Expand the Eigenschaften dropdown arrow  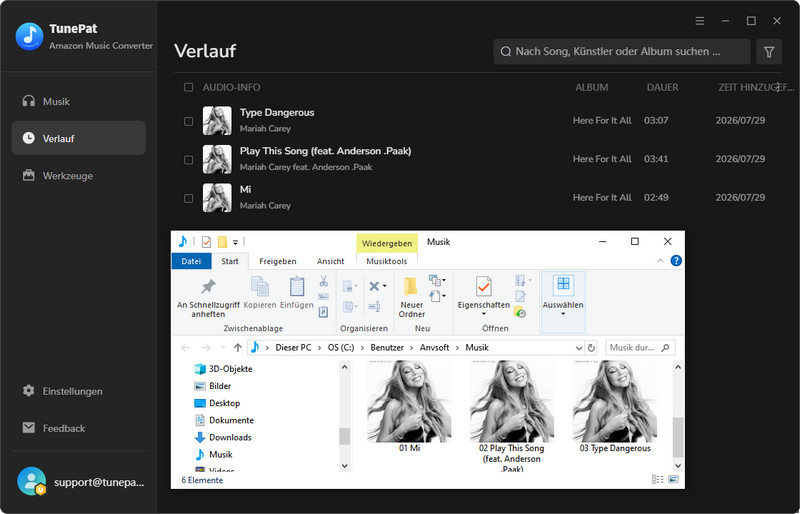coord(483,314)
